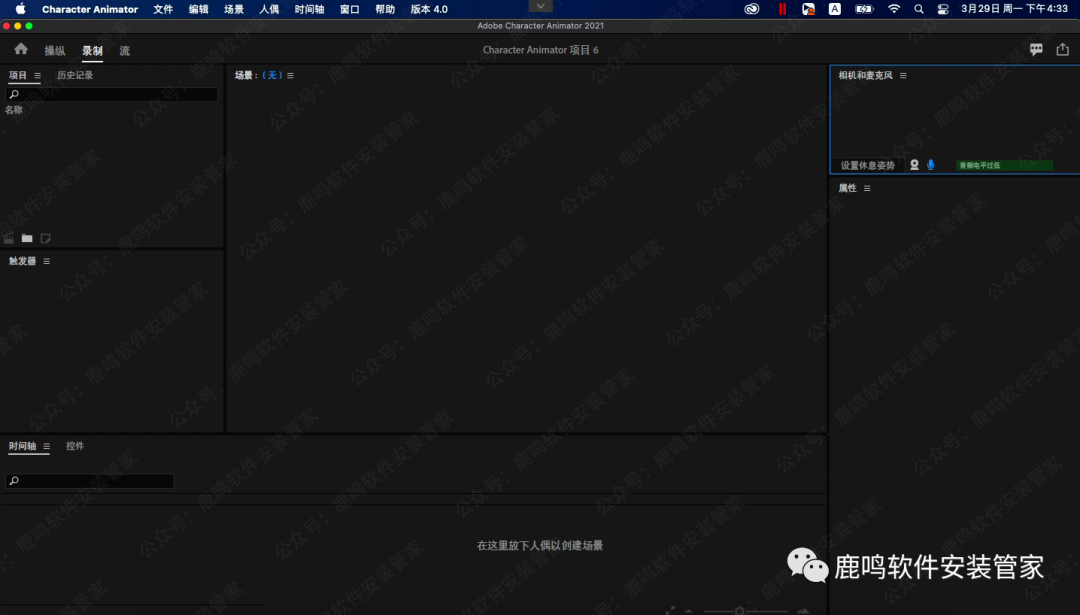Open 相机和麦克风 panel menu

903,76
